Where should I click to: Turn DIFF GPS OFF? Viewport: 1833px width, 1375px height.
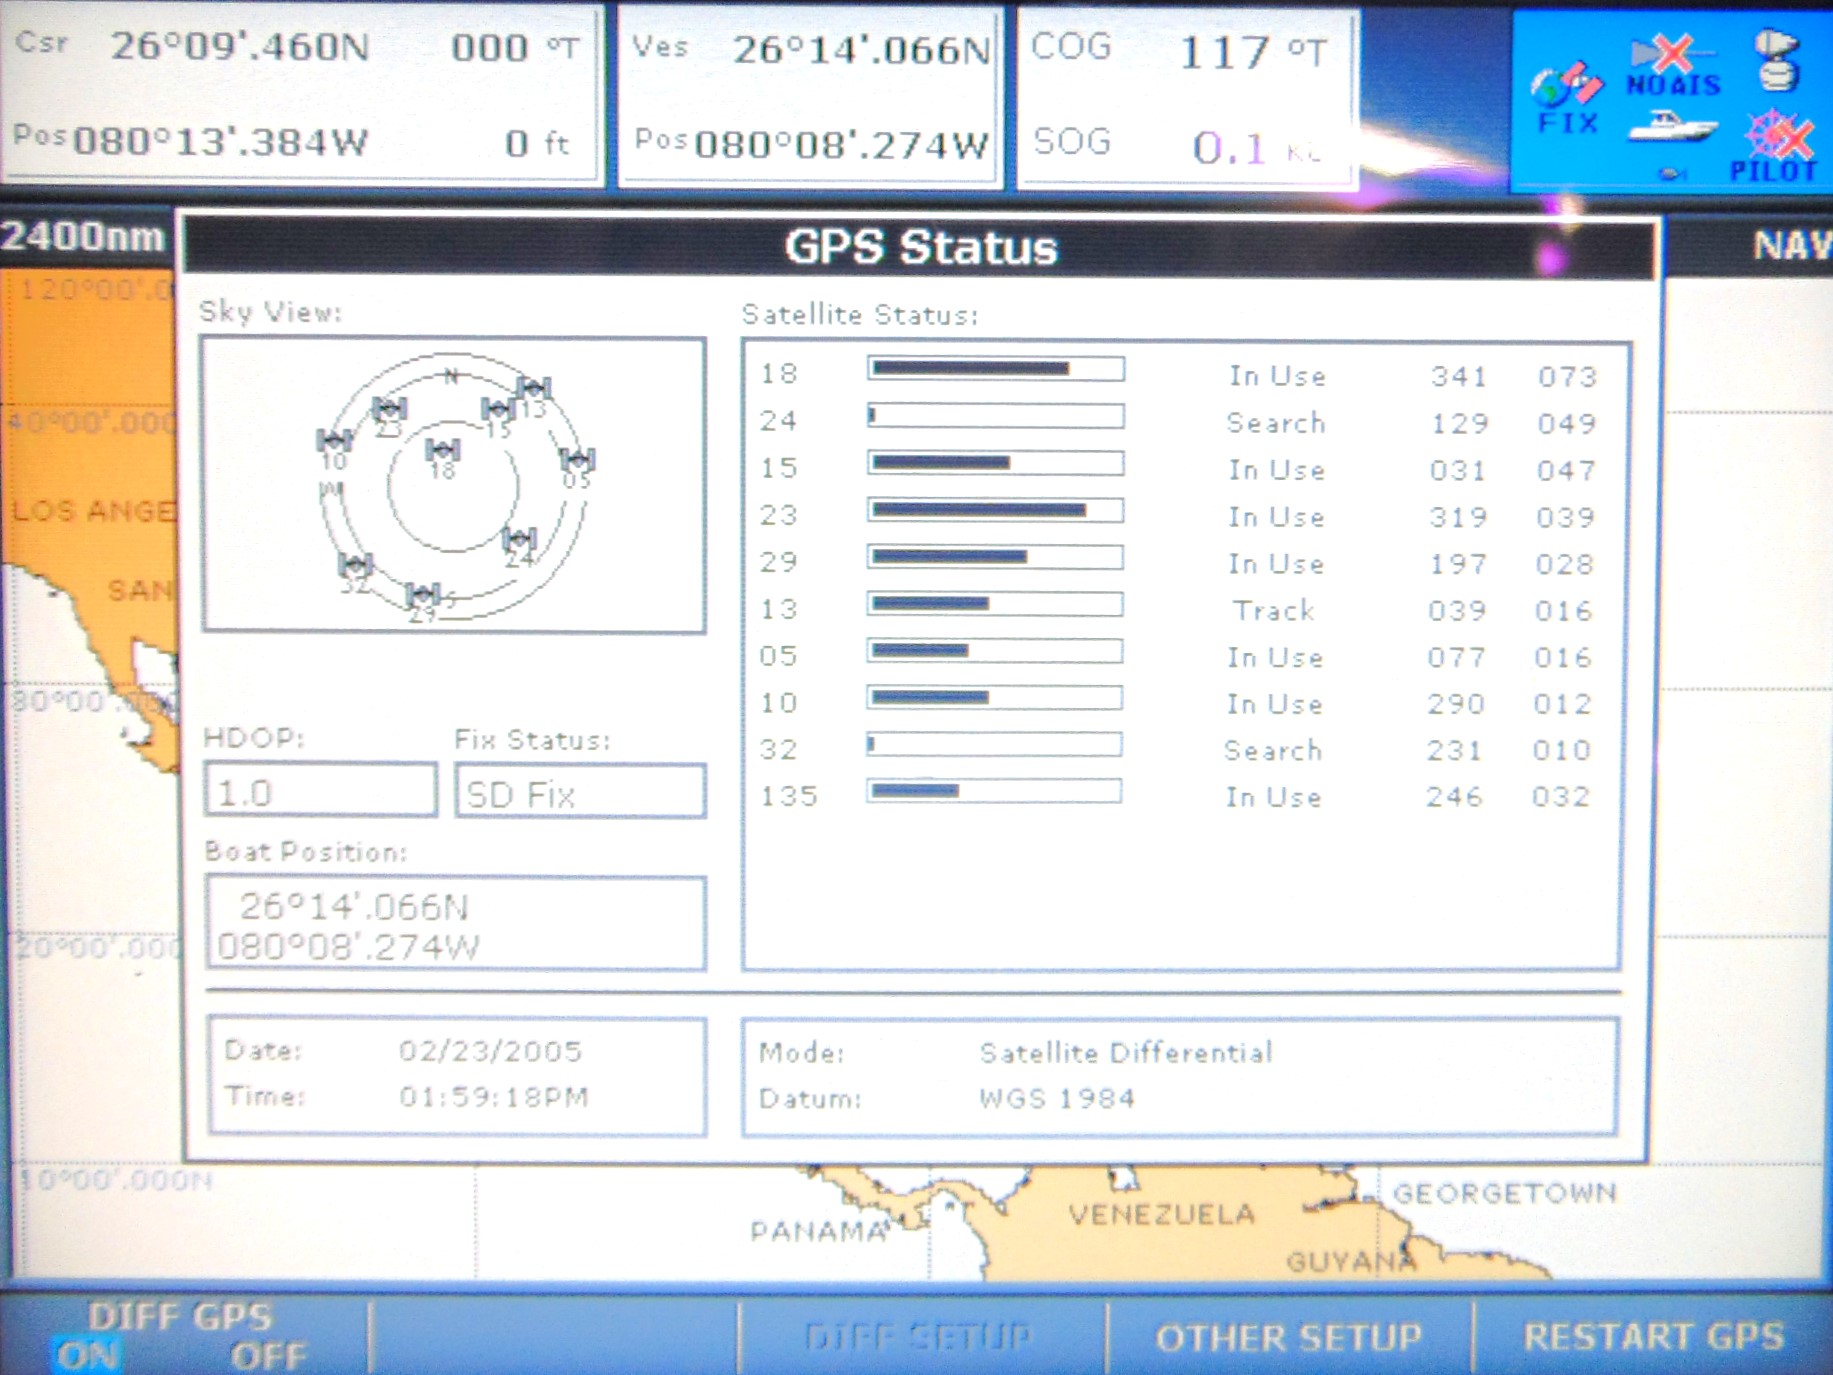click(268, 1356)
